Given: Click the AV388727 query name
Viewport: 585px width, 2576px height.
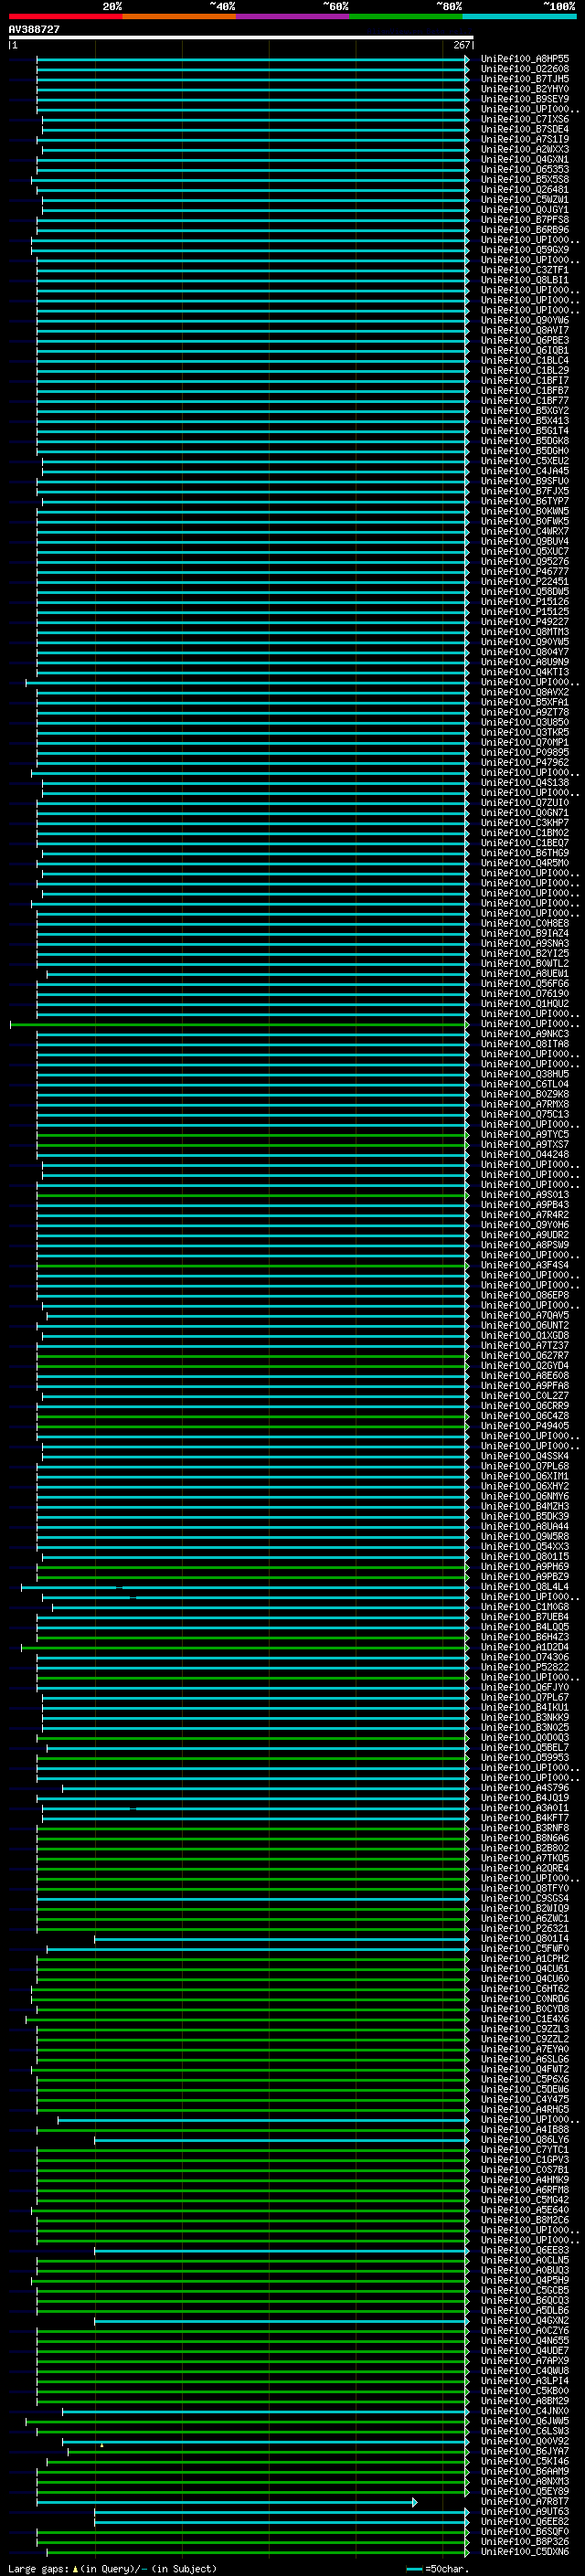Looking at the screenshot, I should tap(34, 30).
